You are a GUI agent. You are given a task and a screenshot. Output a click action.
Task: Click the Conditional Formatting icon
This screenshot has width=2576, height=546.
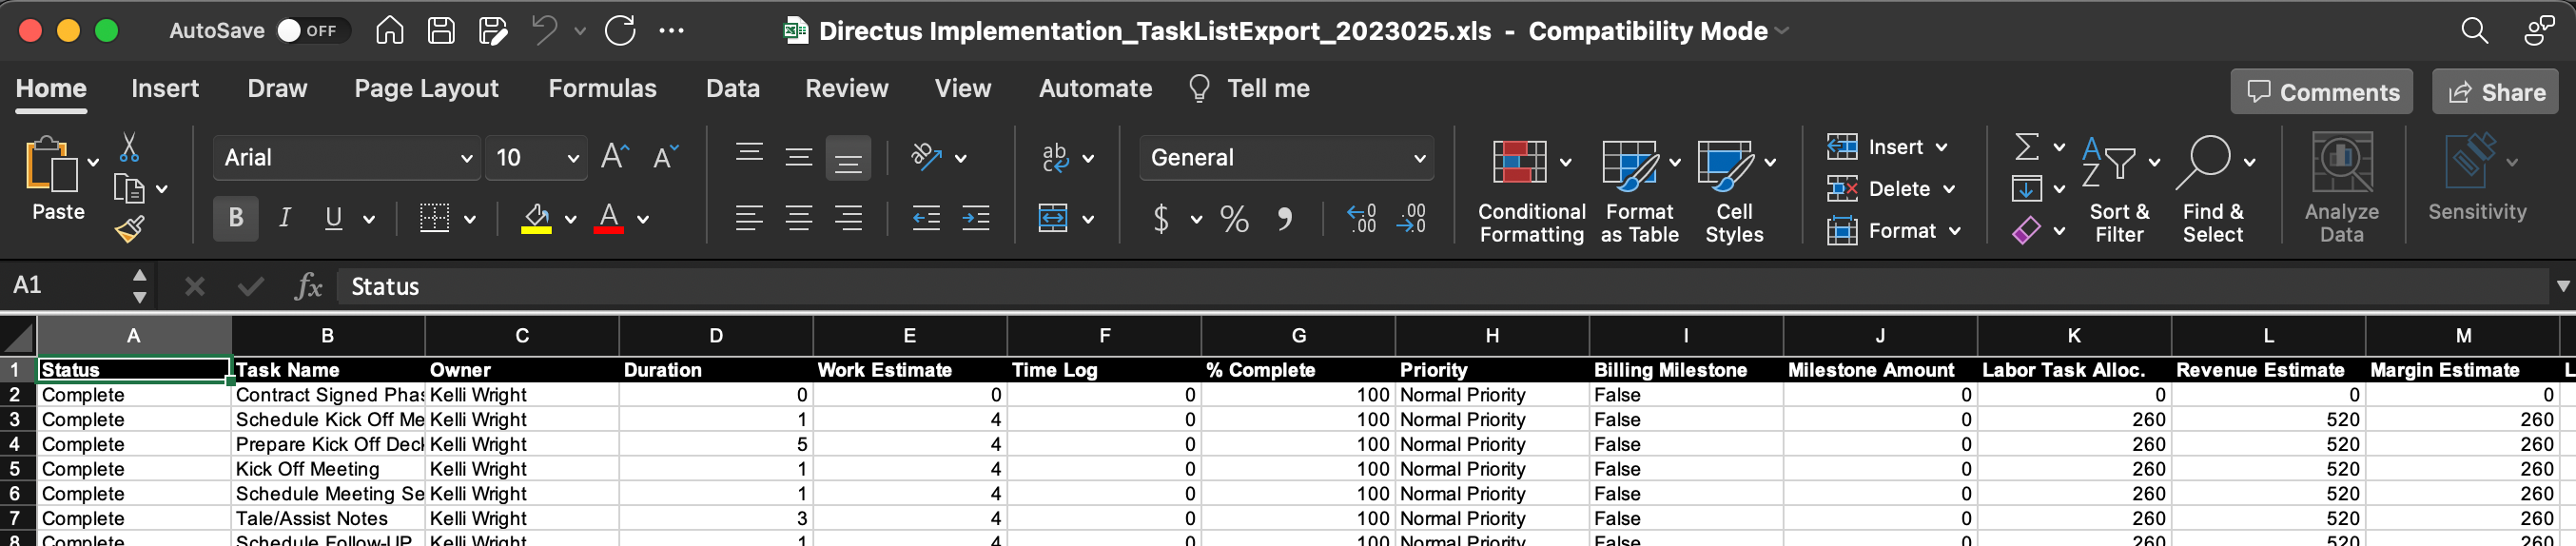tap(1518, 163)
